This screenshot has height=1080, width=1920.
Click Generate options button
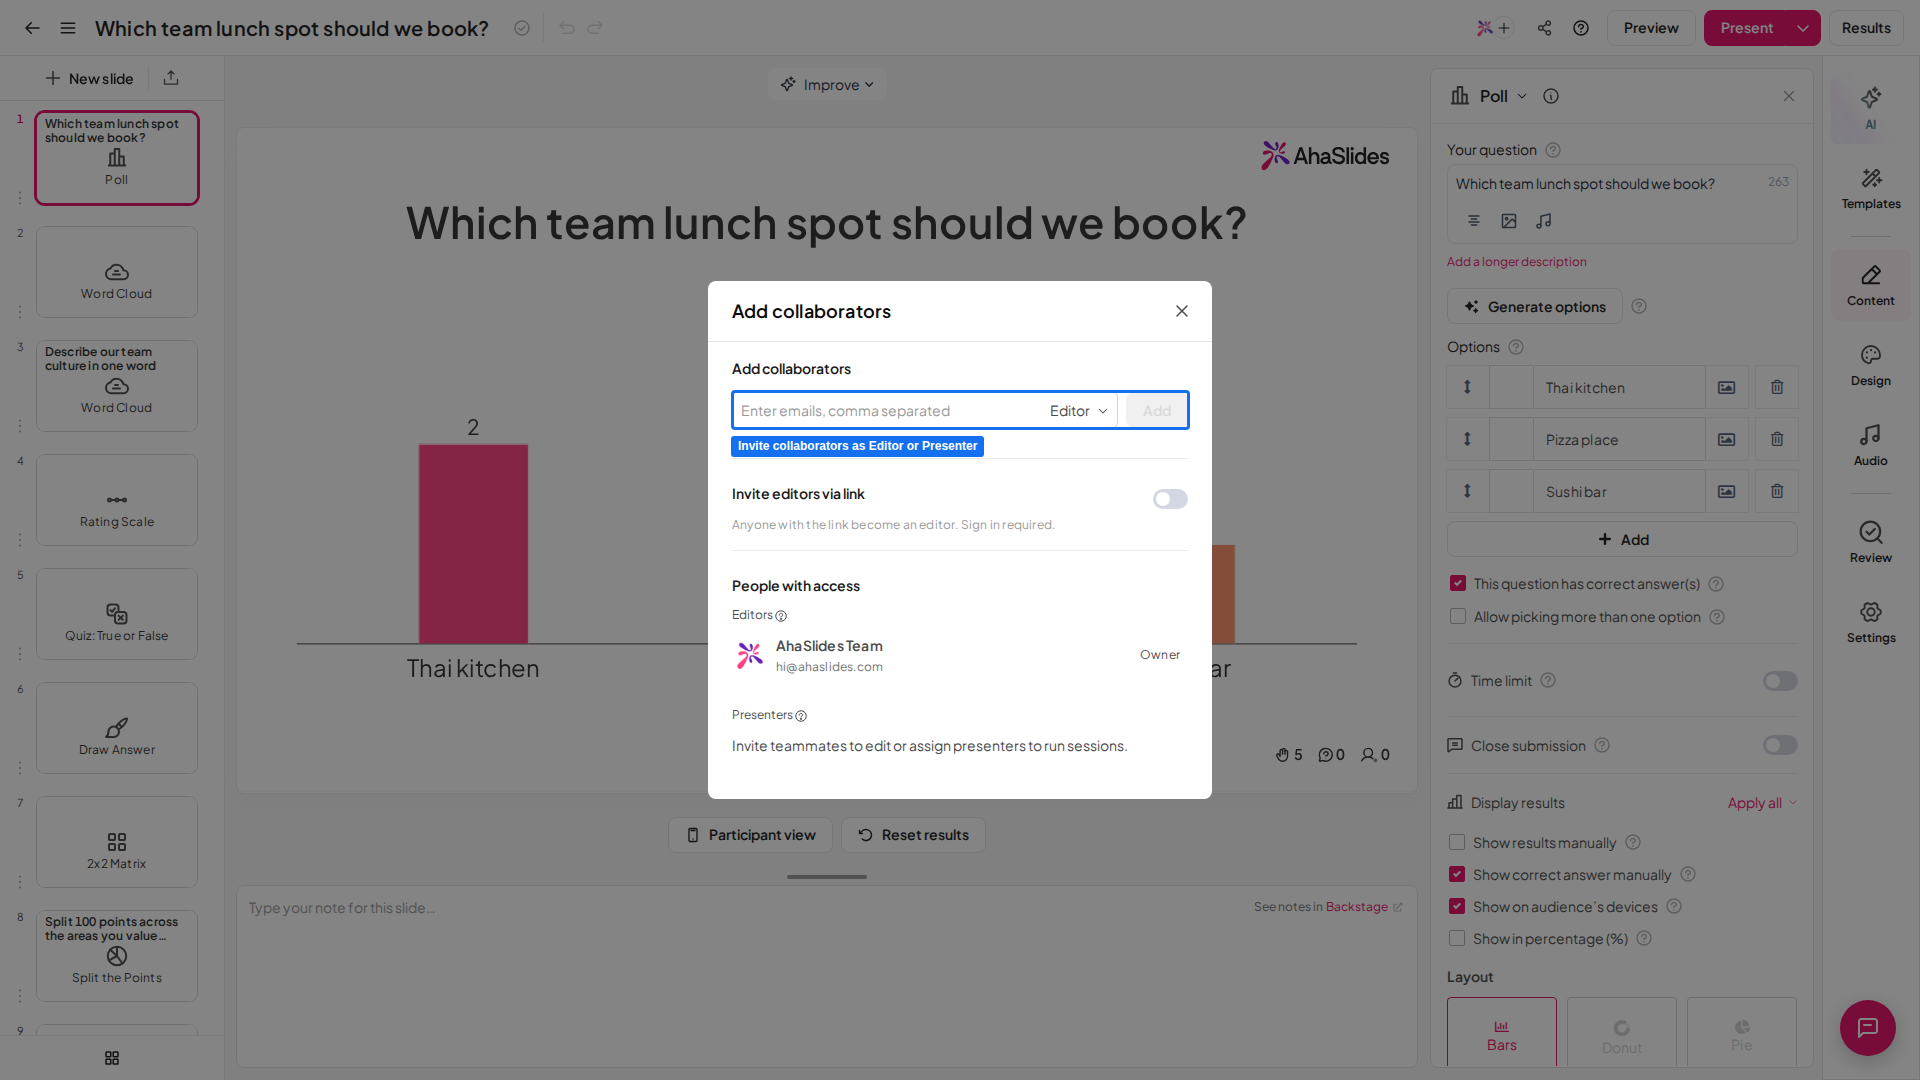click(x=1534, y=307)
